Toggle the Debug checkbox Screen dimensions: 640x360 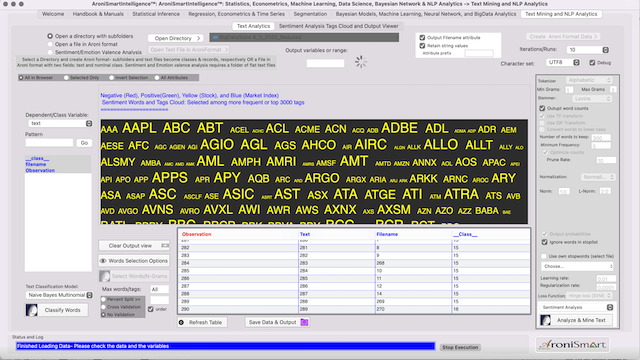pos(592,62)
